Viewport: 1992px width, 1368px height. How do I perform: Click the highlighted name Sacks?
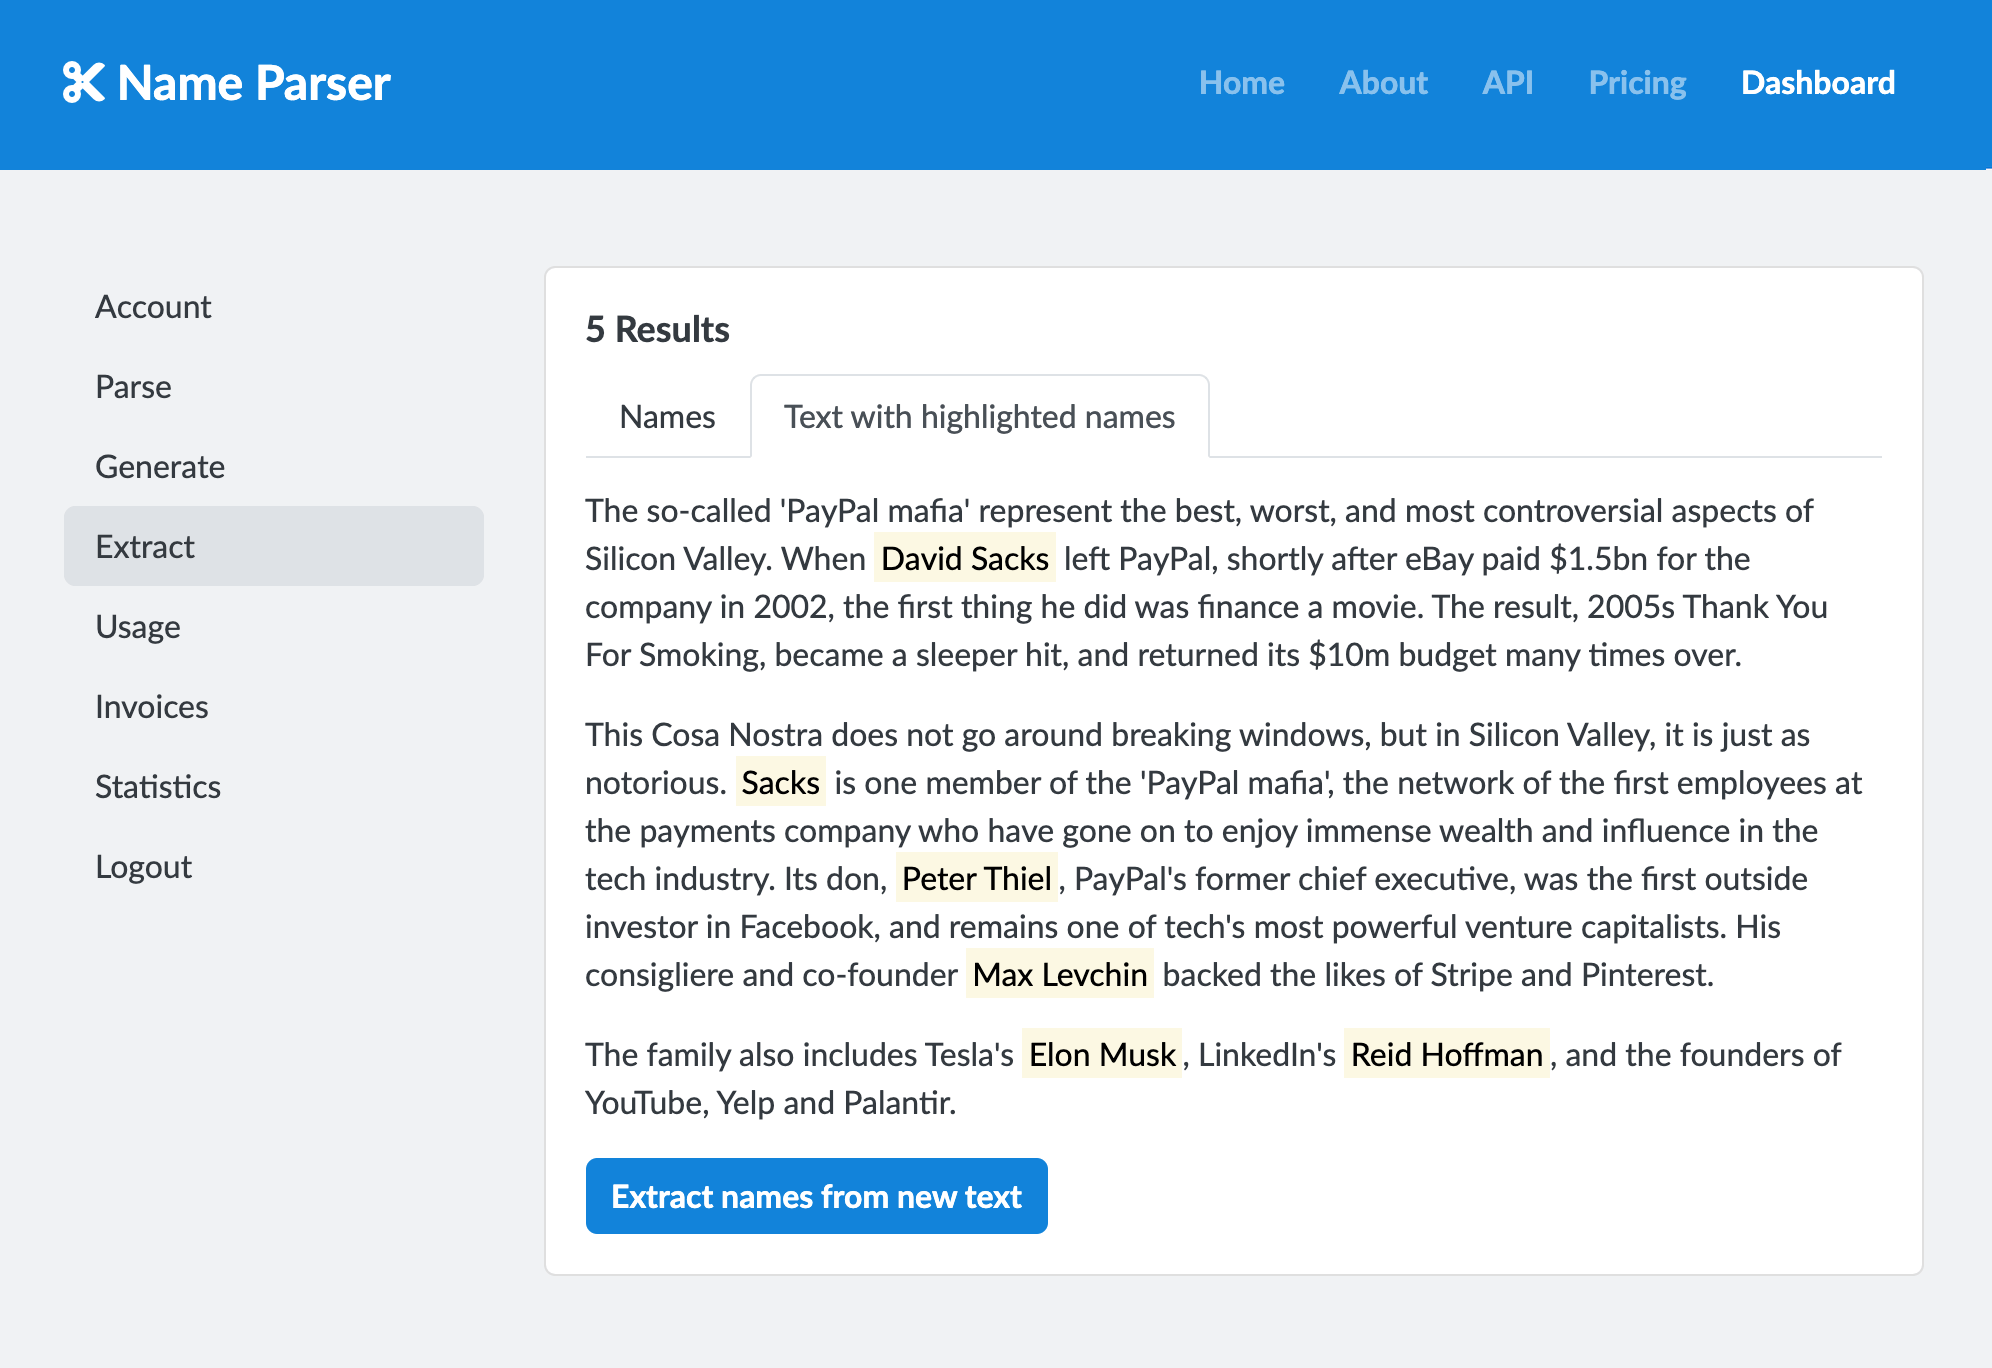coord(780,783)
